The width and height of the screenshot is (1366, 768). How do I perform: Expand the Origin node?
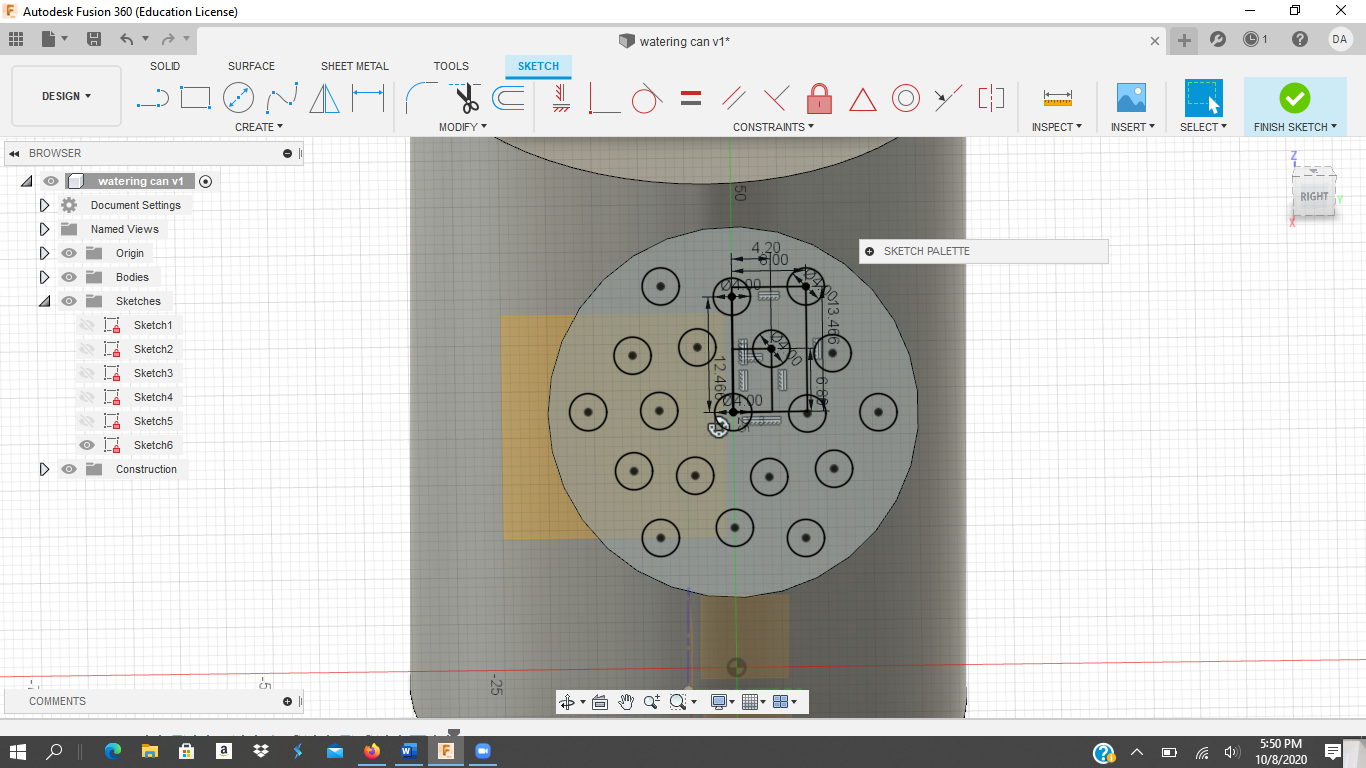44,253
